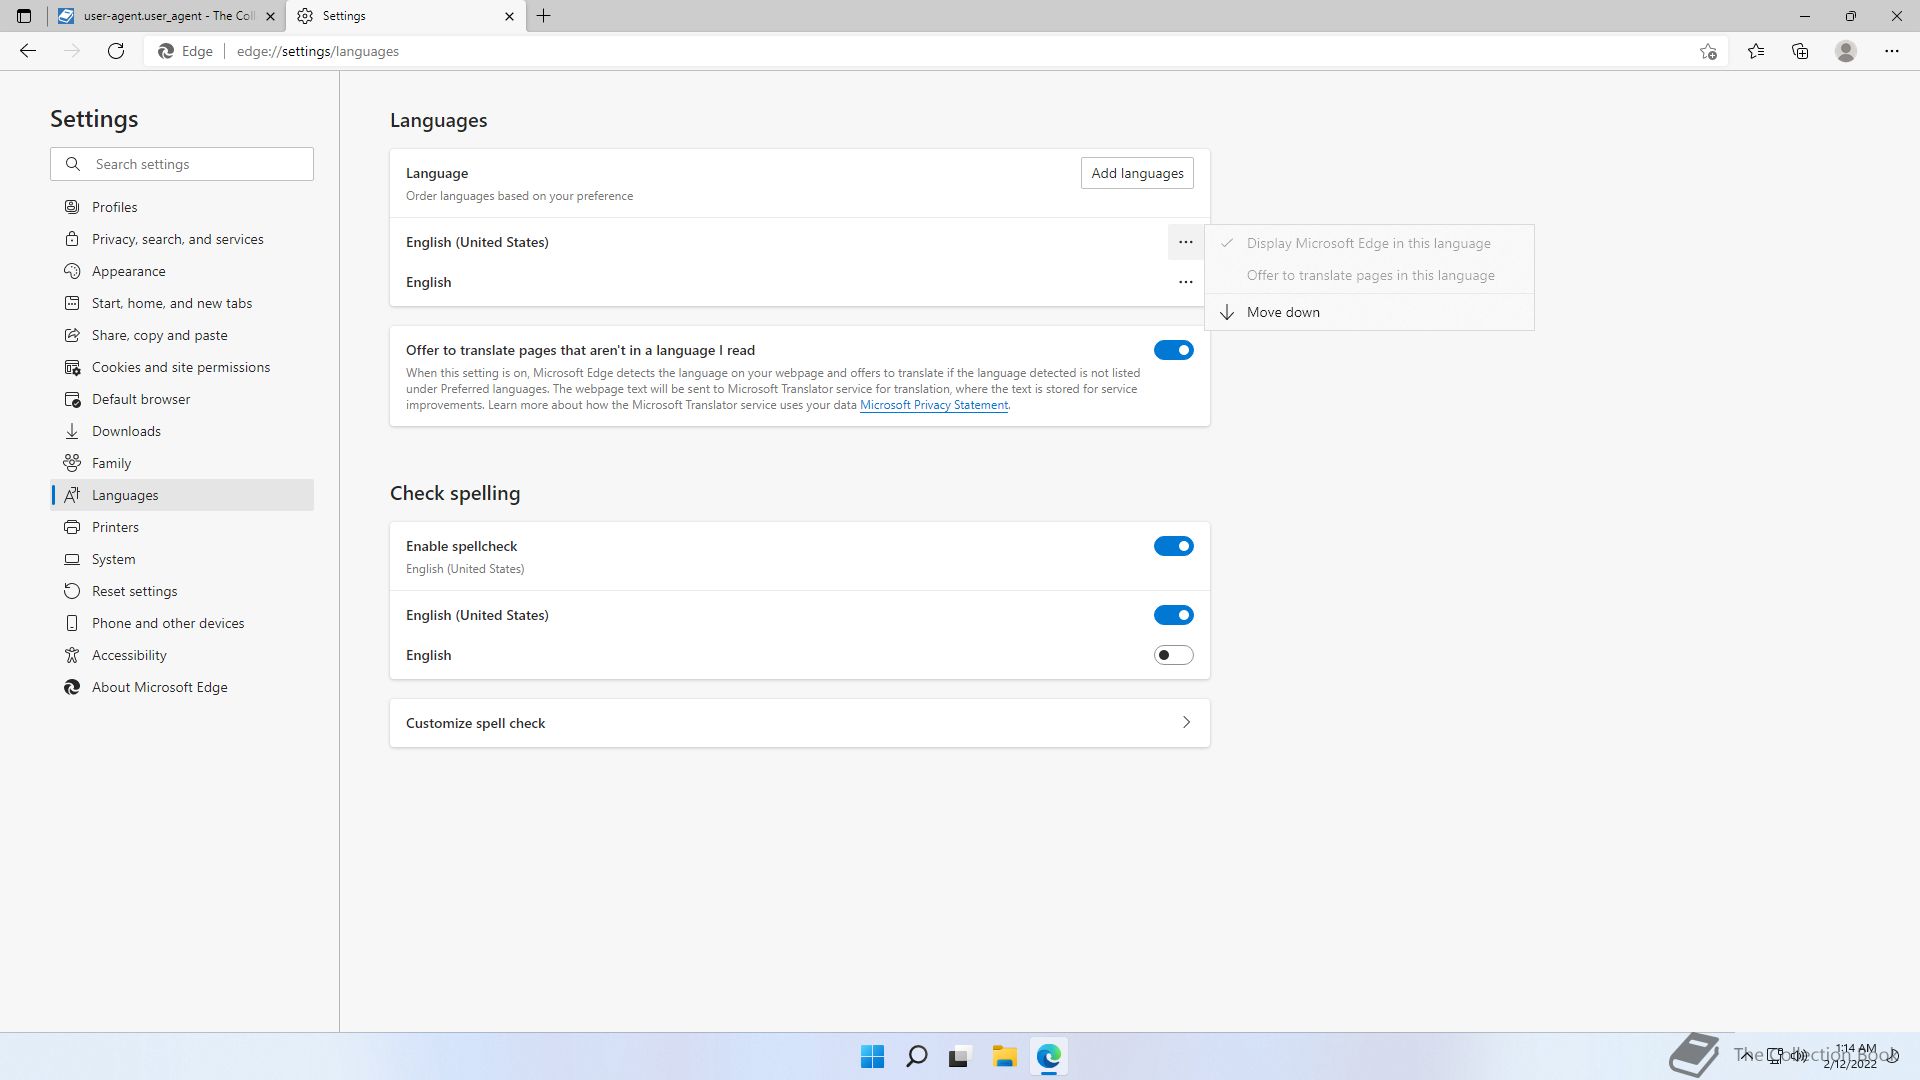Screen dimensions: 1920x1080
Task: Click the address bar URL
Action: click(318, 51)
